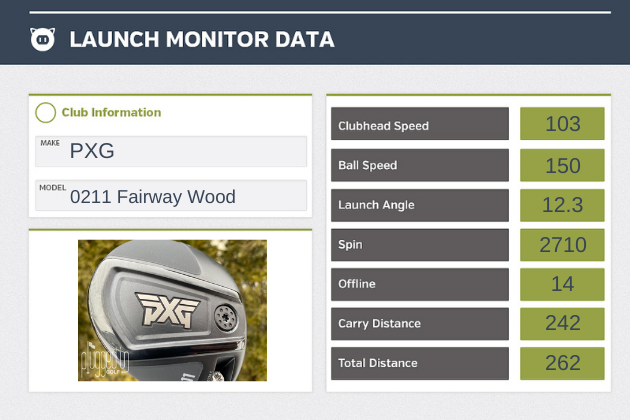Select the Clubhead Speed label row
The width and height of the screenshot is (630, 420).
coord(420,126)
